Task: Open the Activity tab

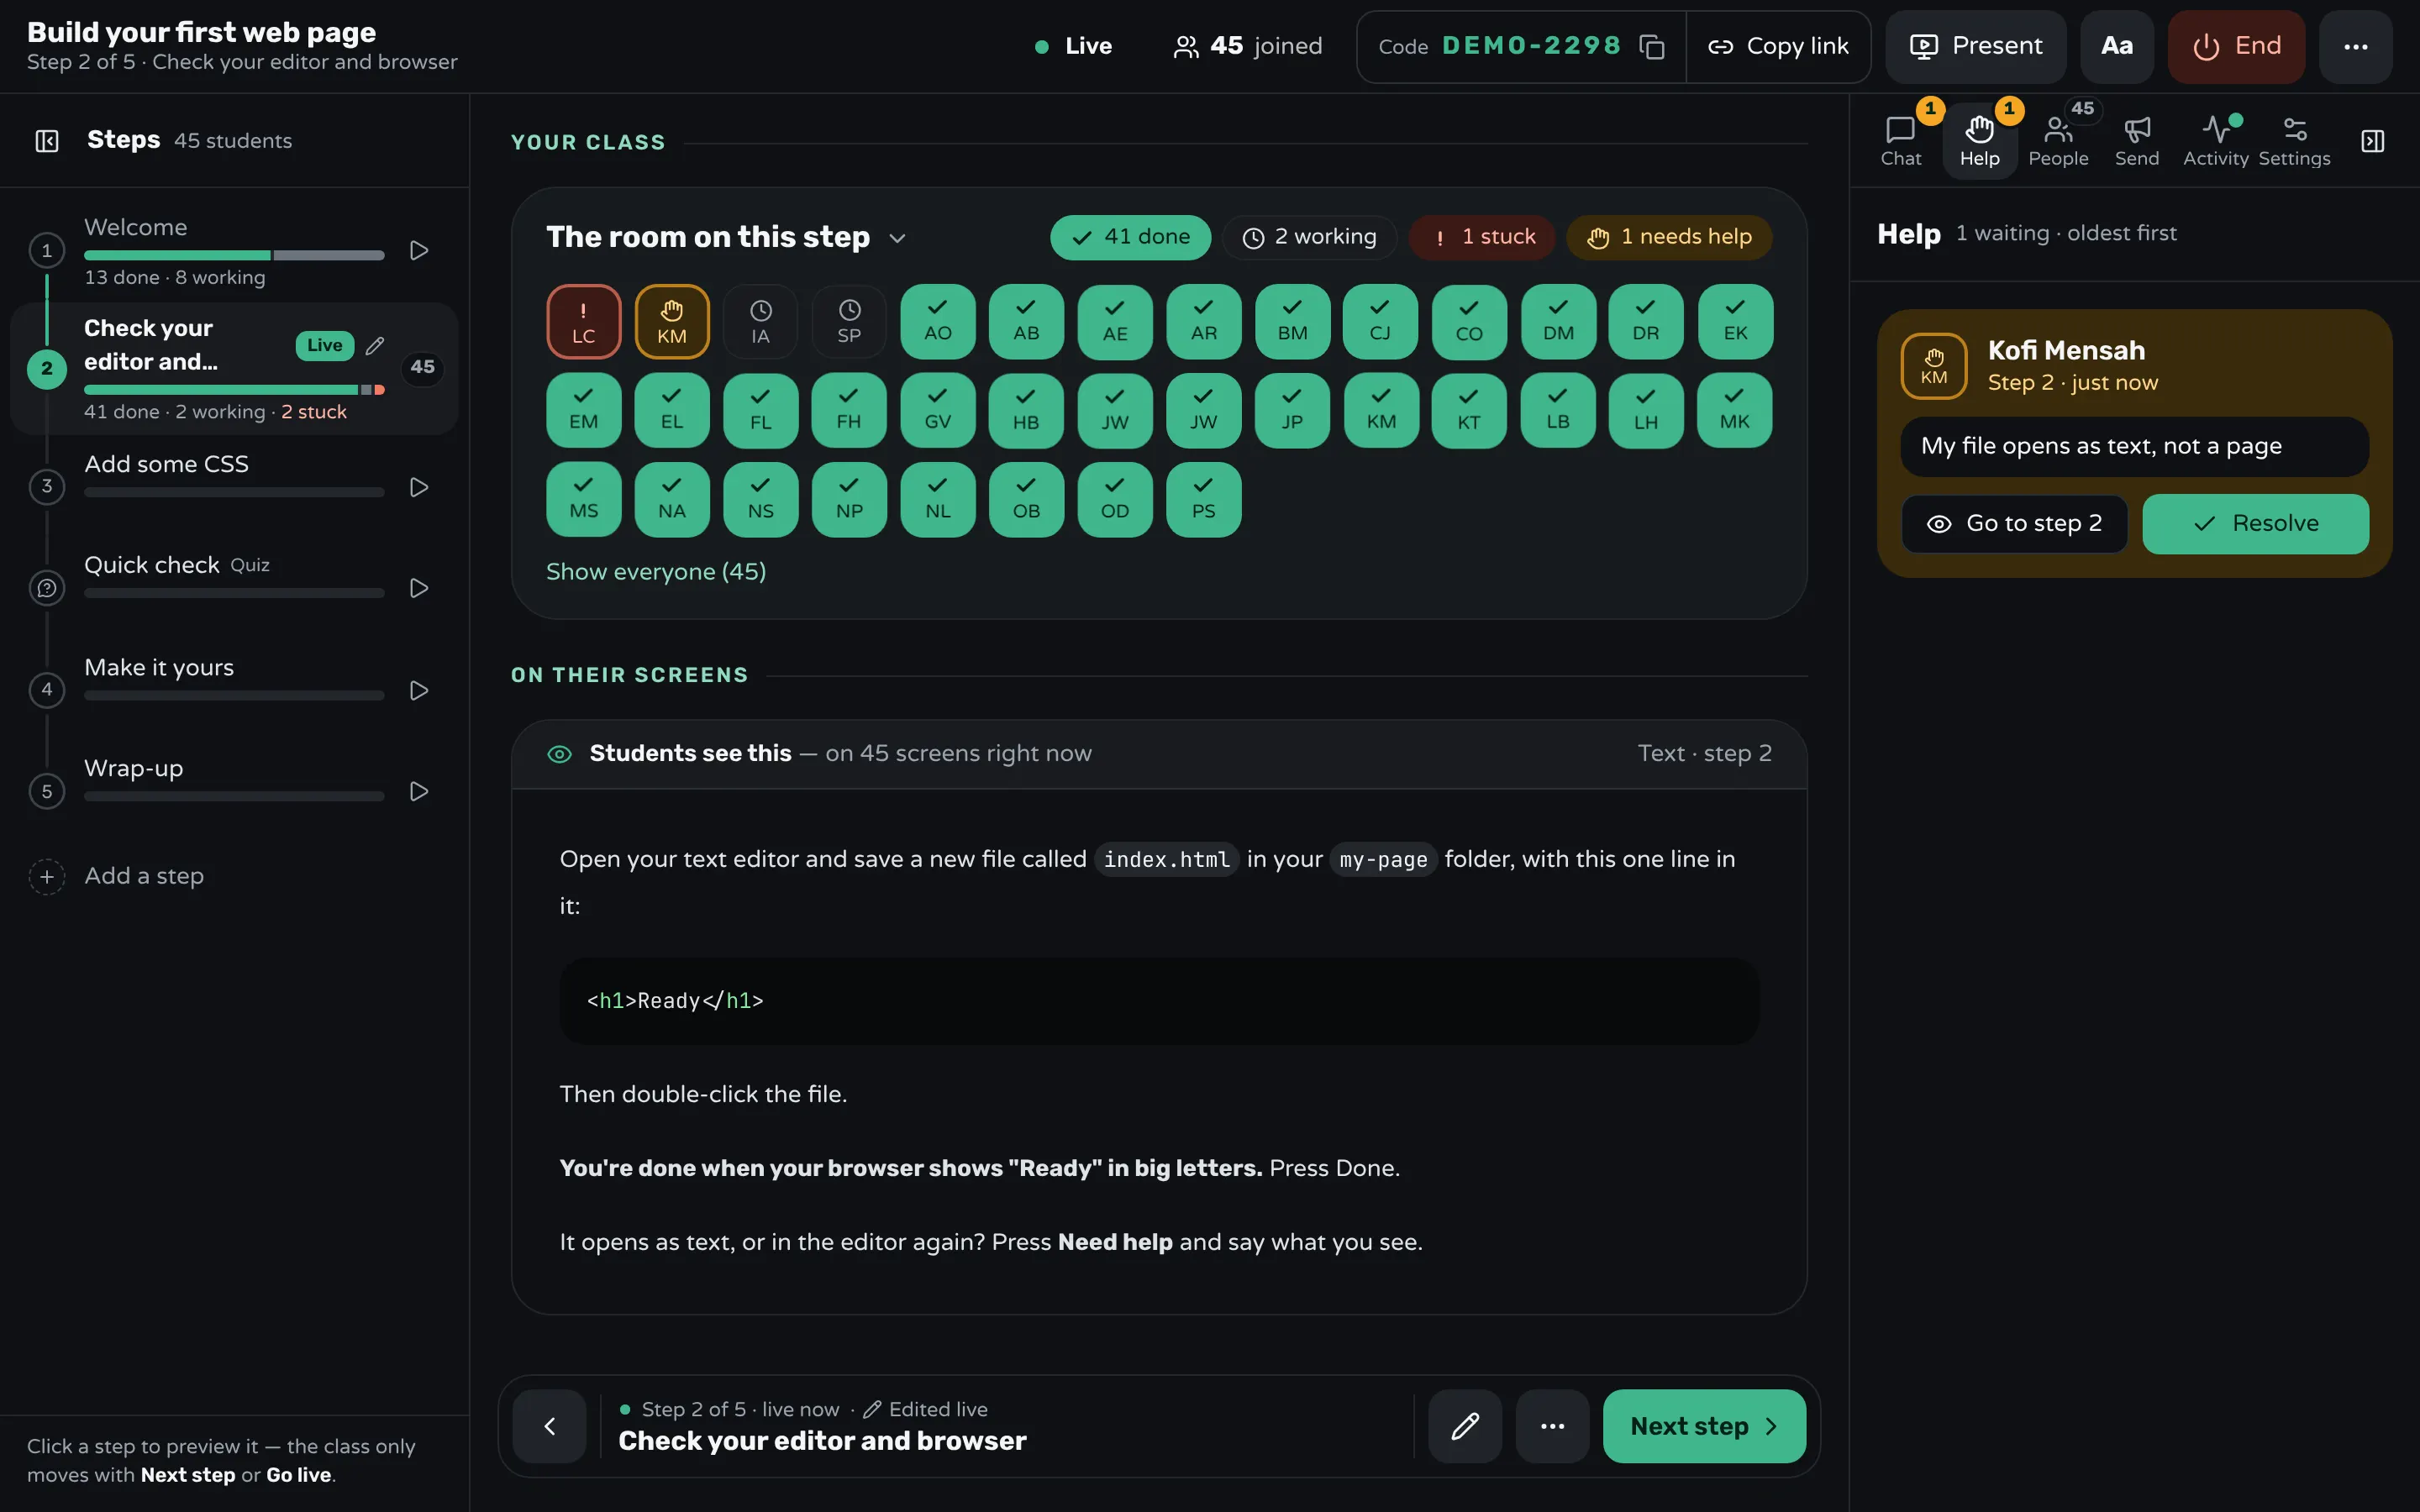Action: 2215,141
